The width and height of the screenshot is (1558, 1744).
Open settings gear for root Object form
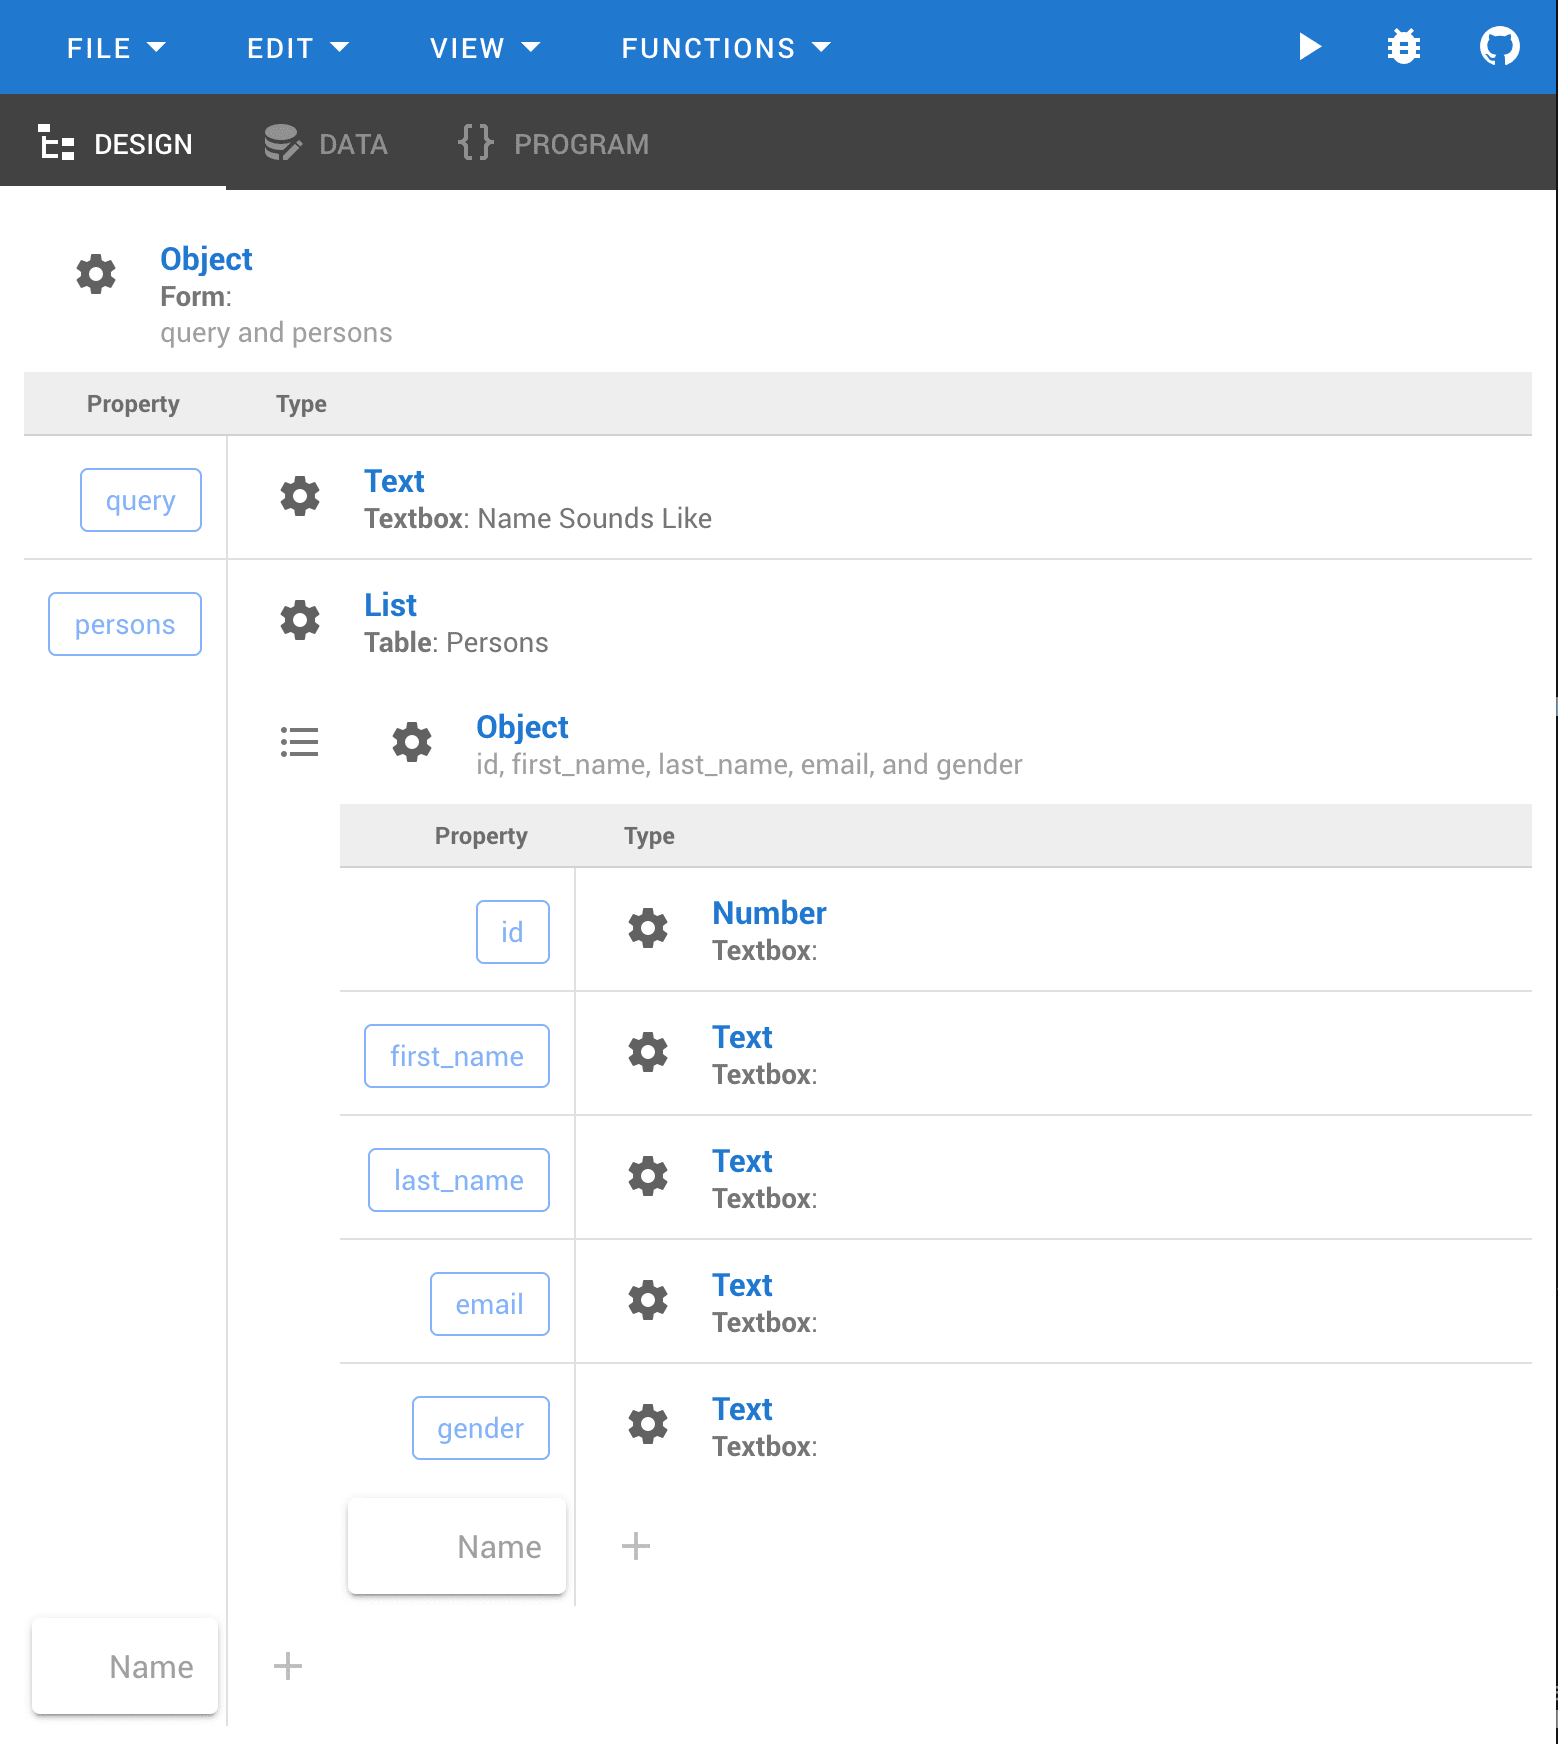(x=96, y=274)
